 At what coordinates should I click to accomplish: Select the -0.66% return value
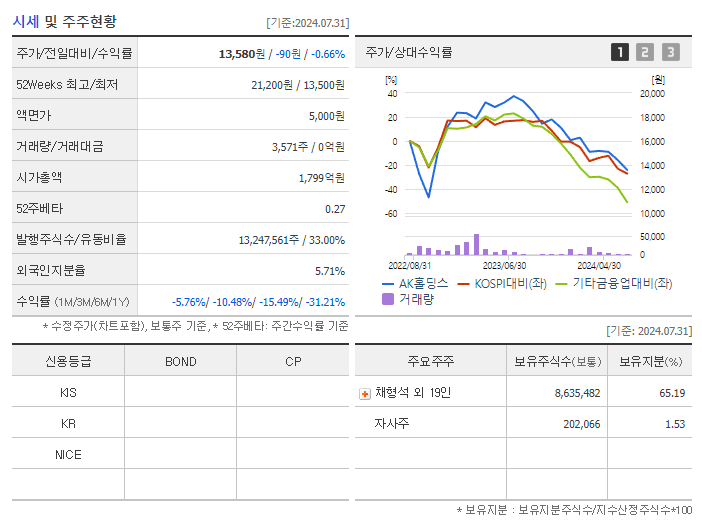click(328, 54)
